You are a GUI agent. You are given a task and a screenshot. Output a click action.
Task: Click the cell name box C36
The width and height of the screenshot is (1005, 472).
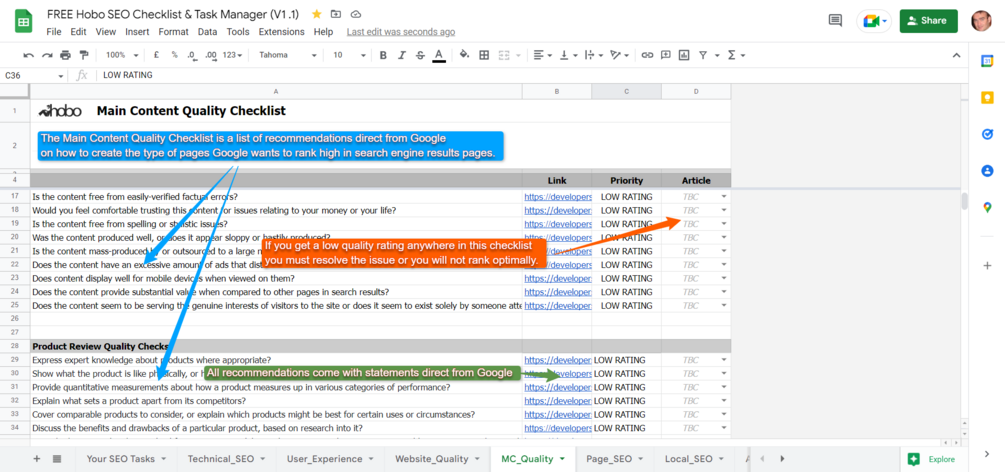click(x=34, y=75)
